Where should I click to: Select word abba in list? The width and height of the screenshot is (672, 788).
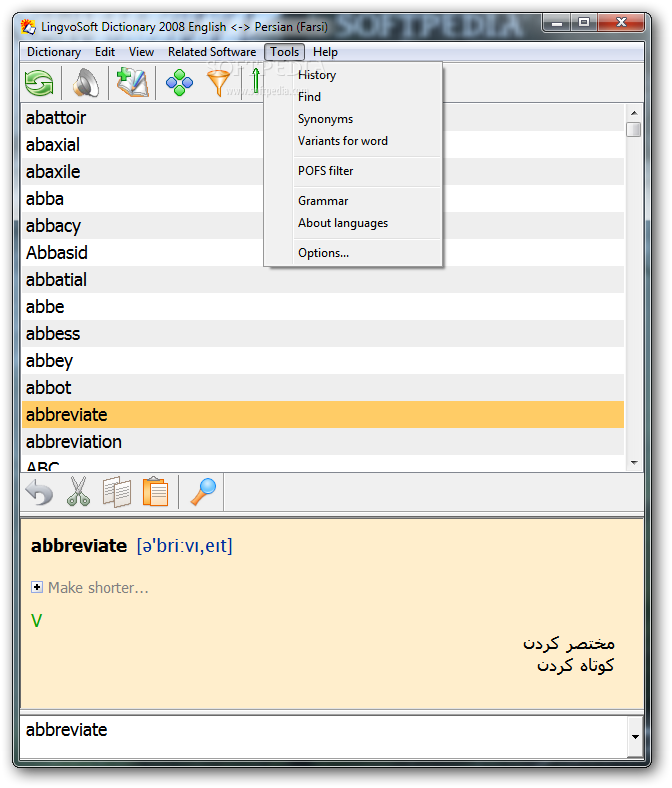pyautogui.click(x=323, y=199)
